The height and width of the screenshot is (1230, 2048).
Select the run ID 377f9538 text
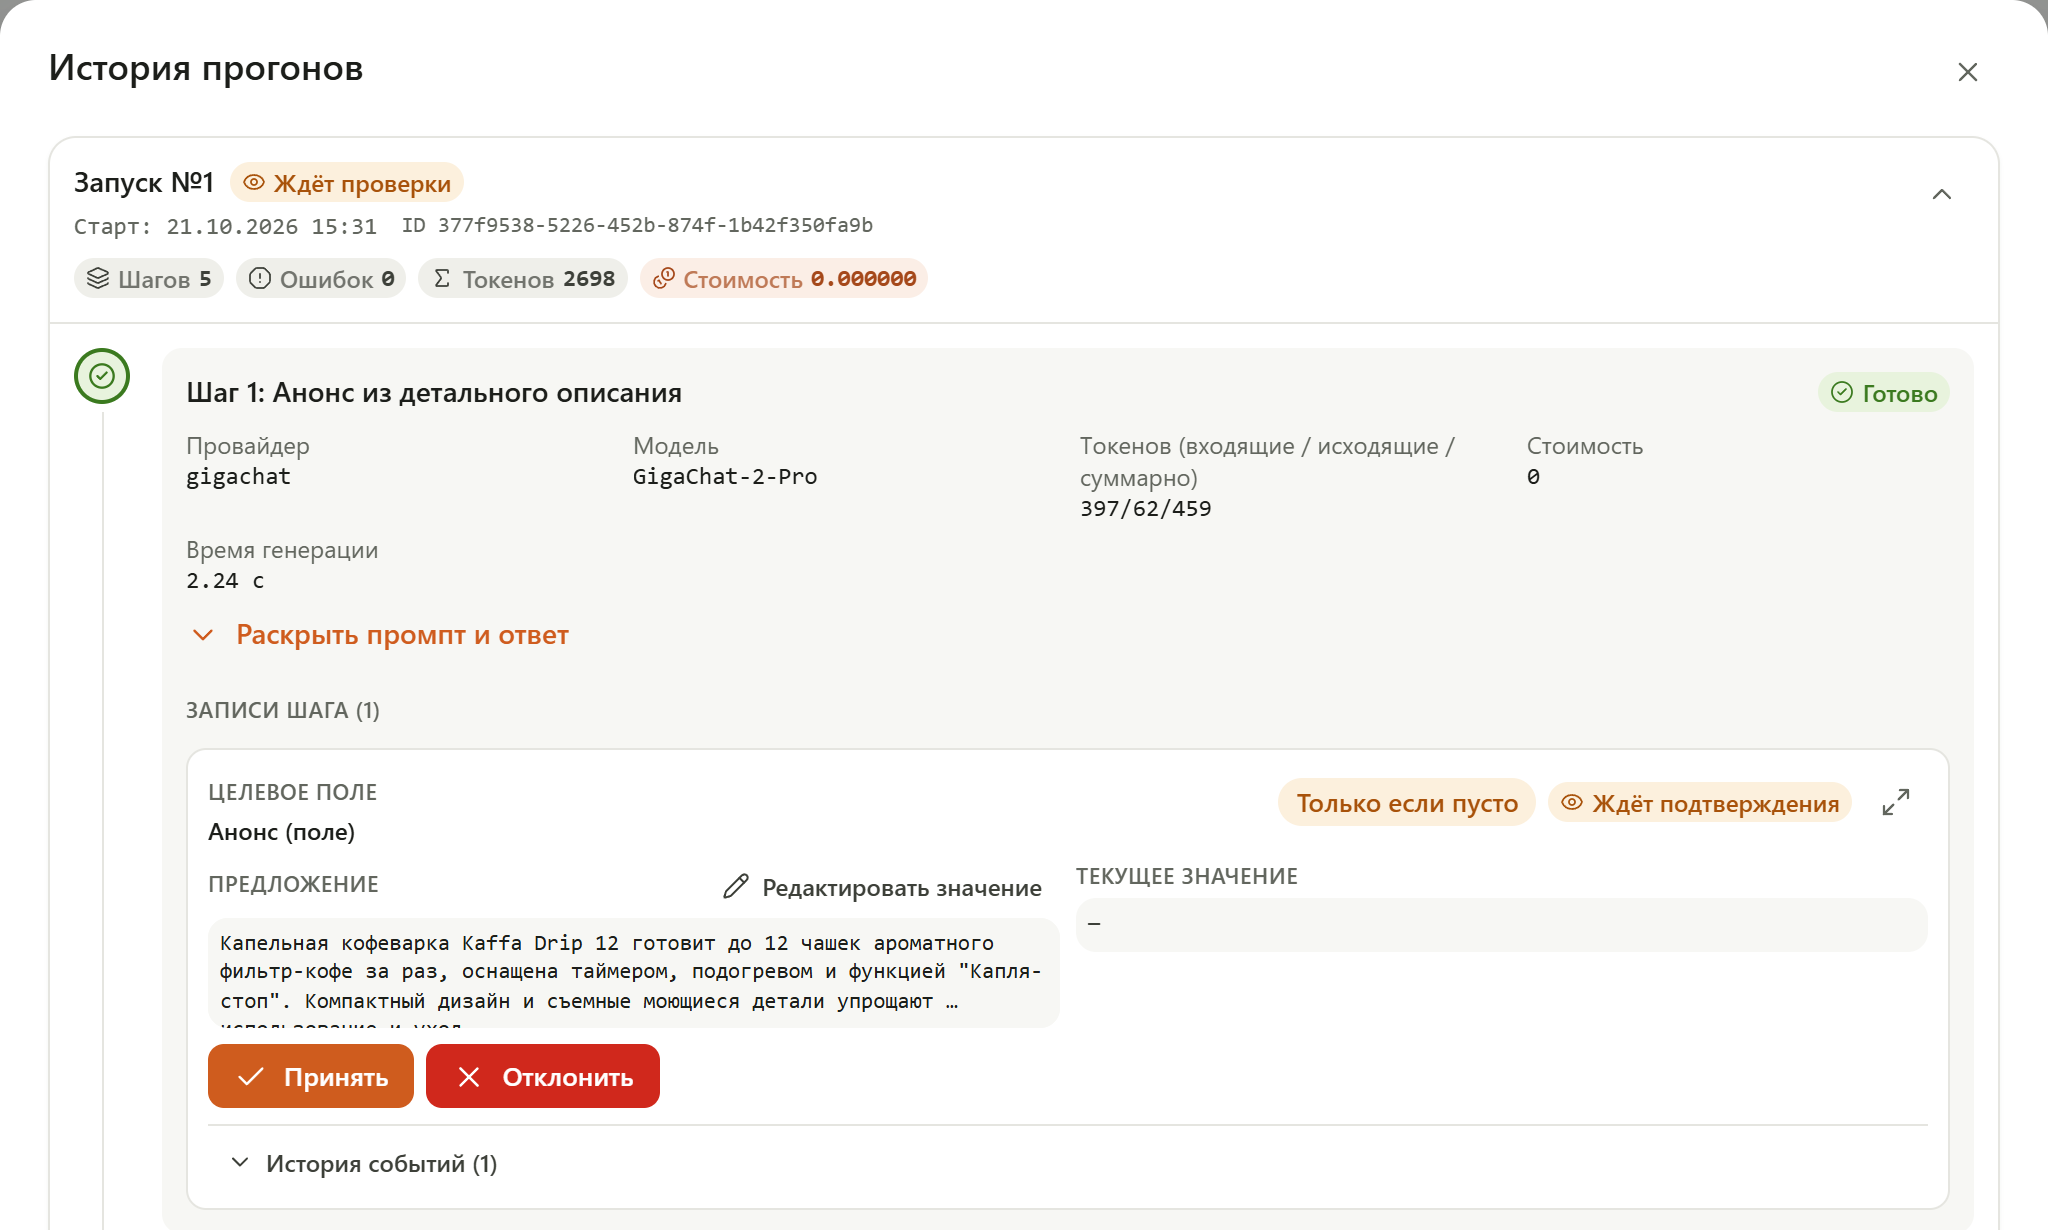637,225
